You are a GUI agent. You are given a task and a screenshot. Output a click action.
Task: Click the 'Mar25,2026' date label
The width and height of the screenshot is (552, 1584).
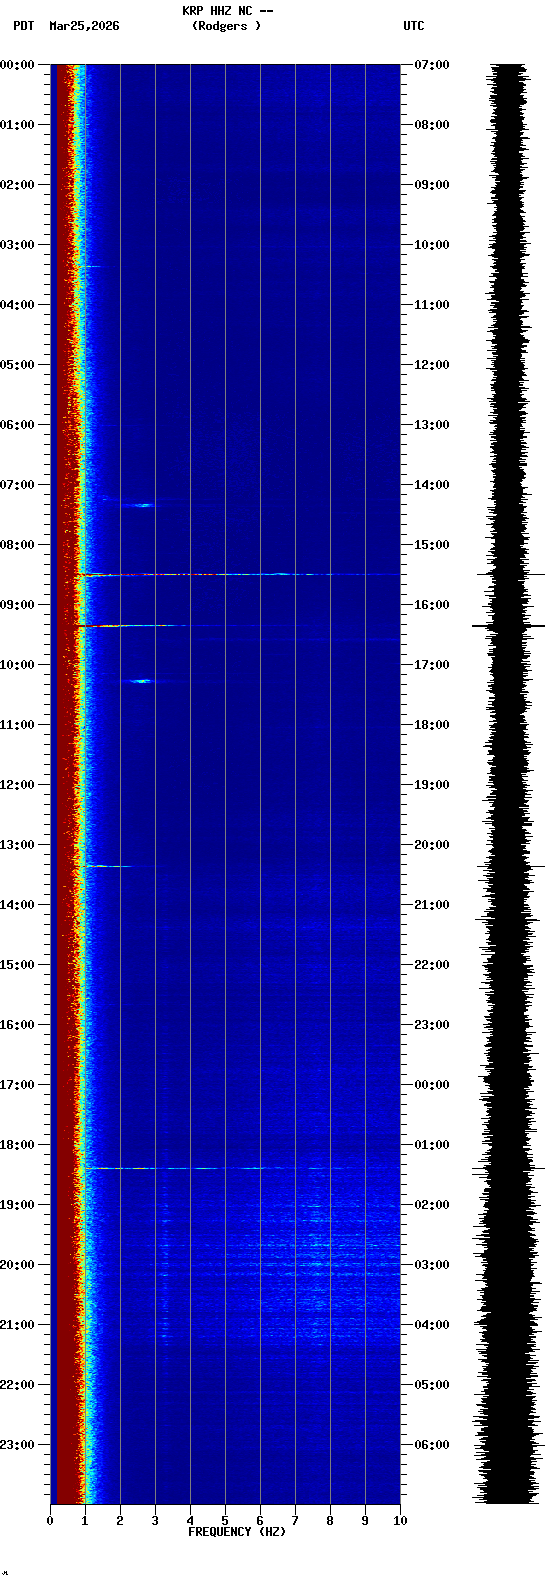coord(84,26)
